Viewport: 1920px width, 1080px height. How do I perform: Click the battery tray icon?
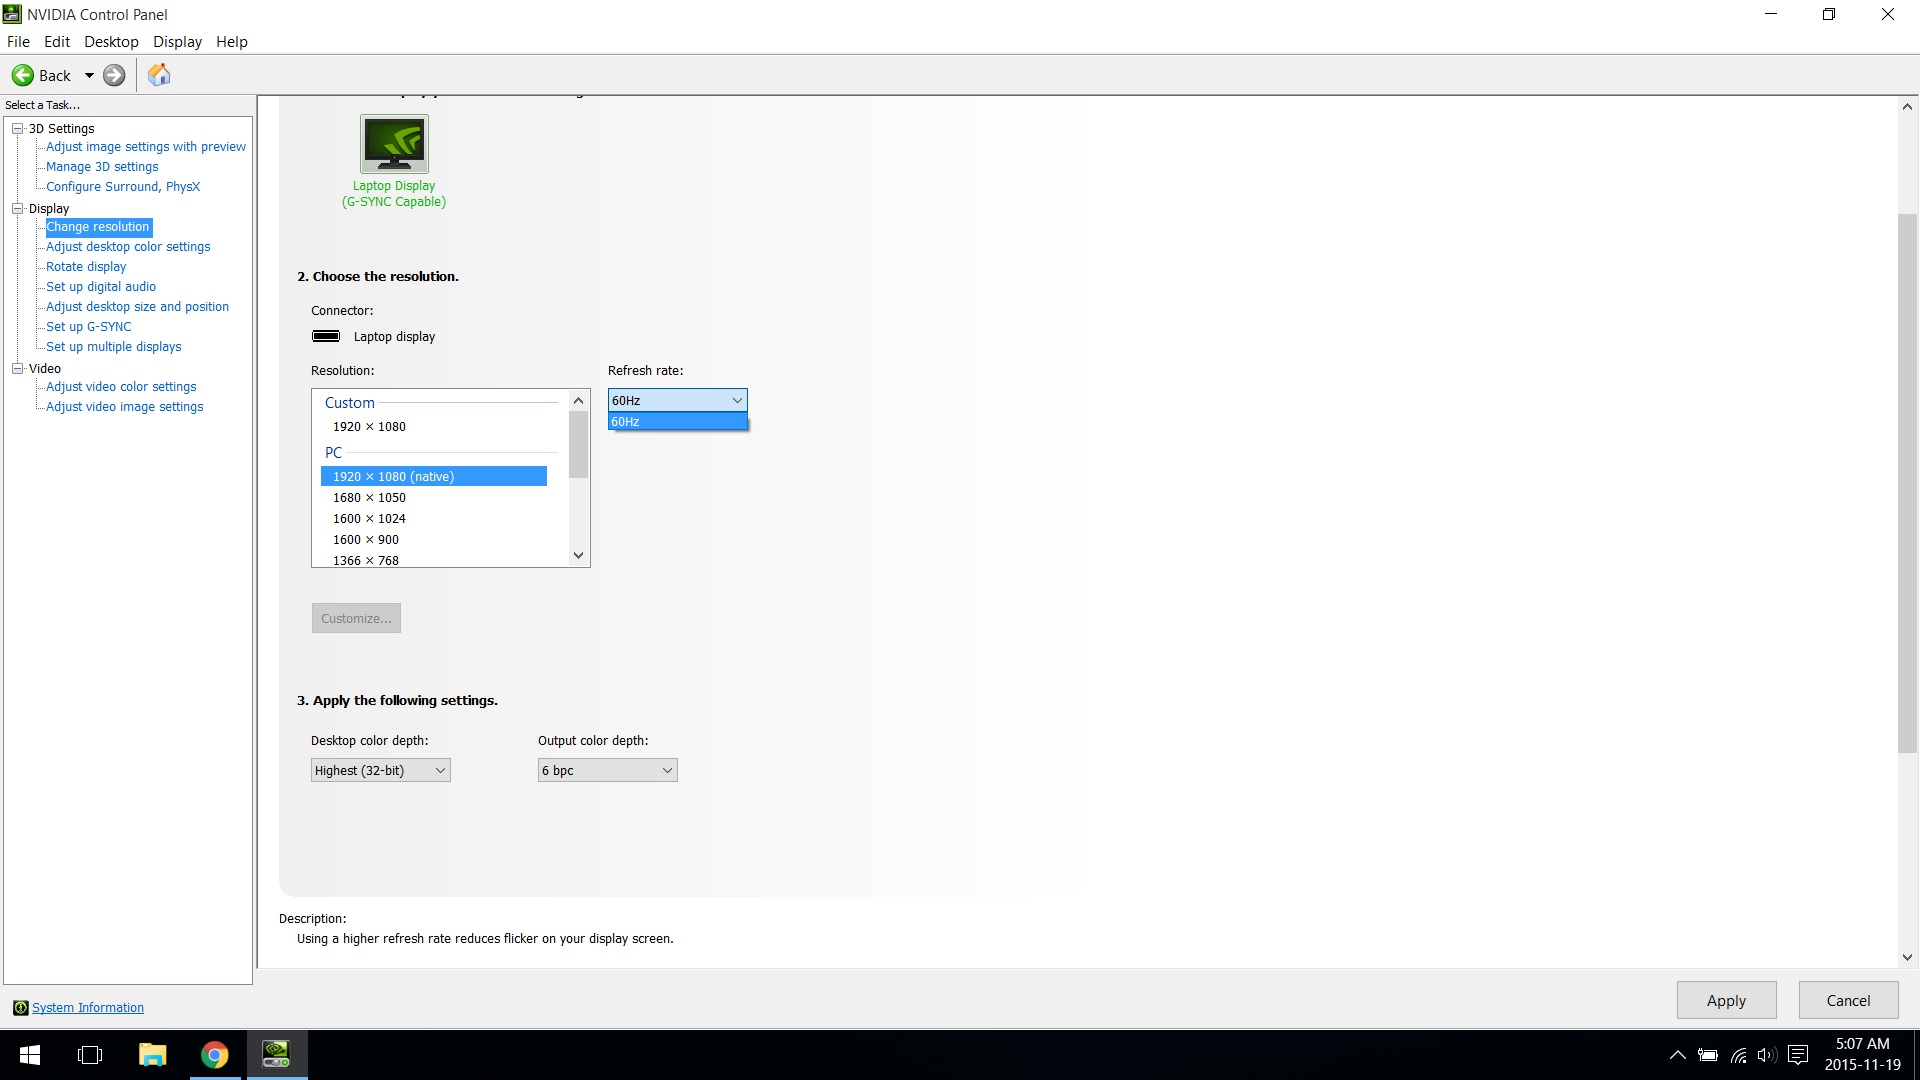click(x=1708, y=1055)
